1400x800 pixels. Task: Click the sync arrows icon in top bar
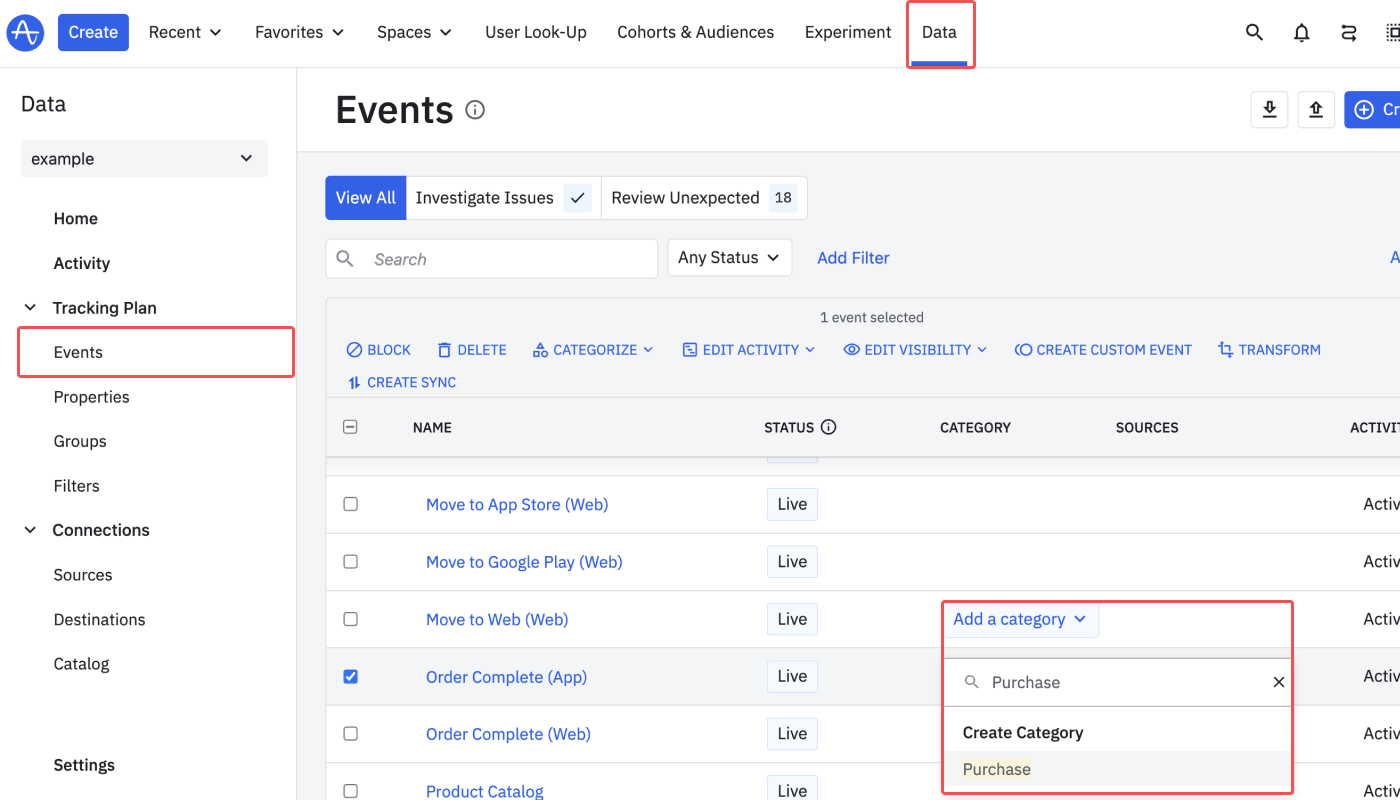pos(1349,32)
